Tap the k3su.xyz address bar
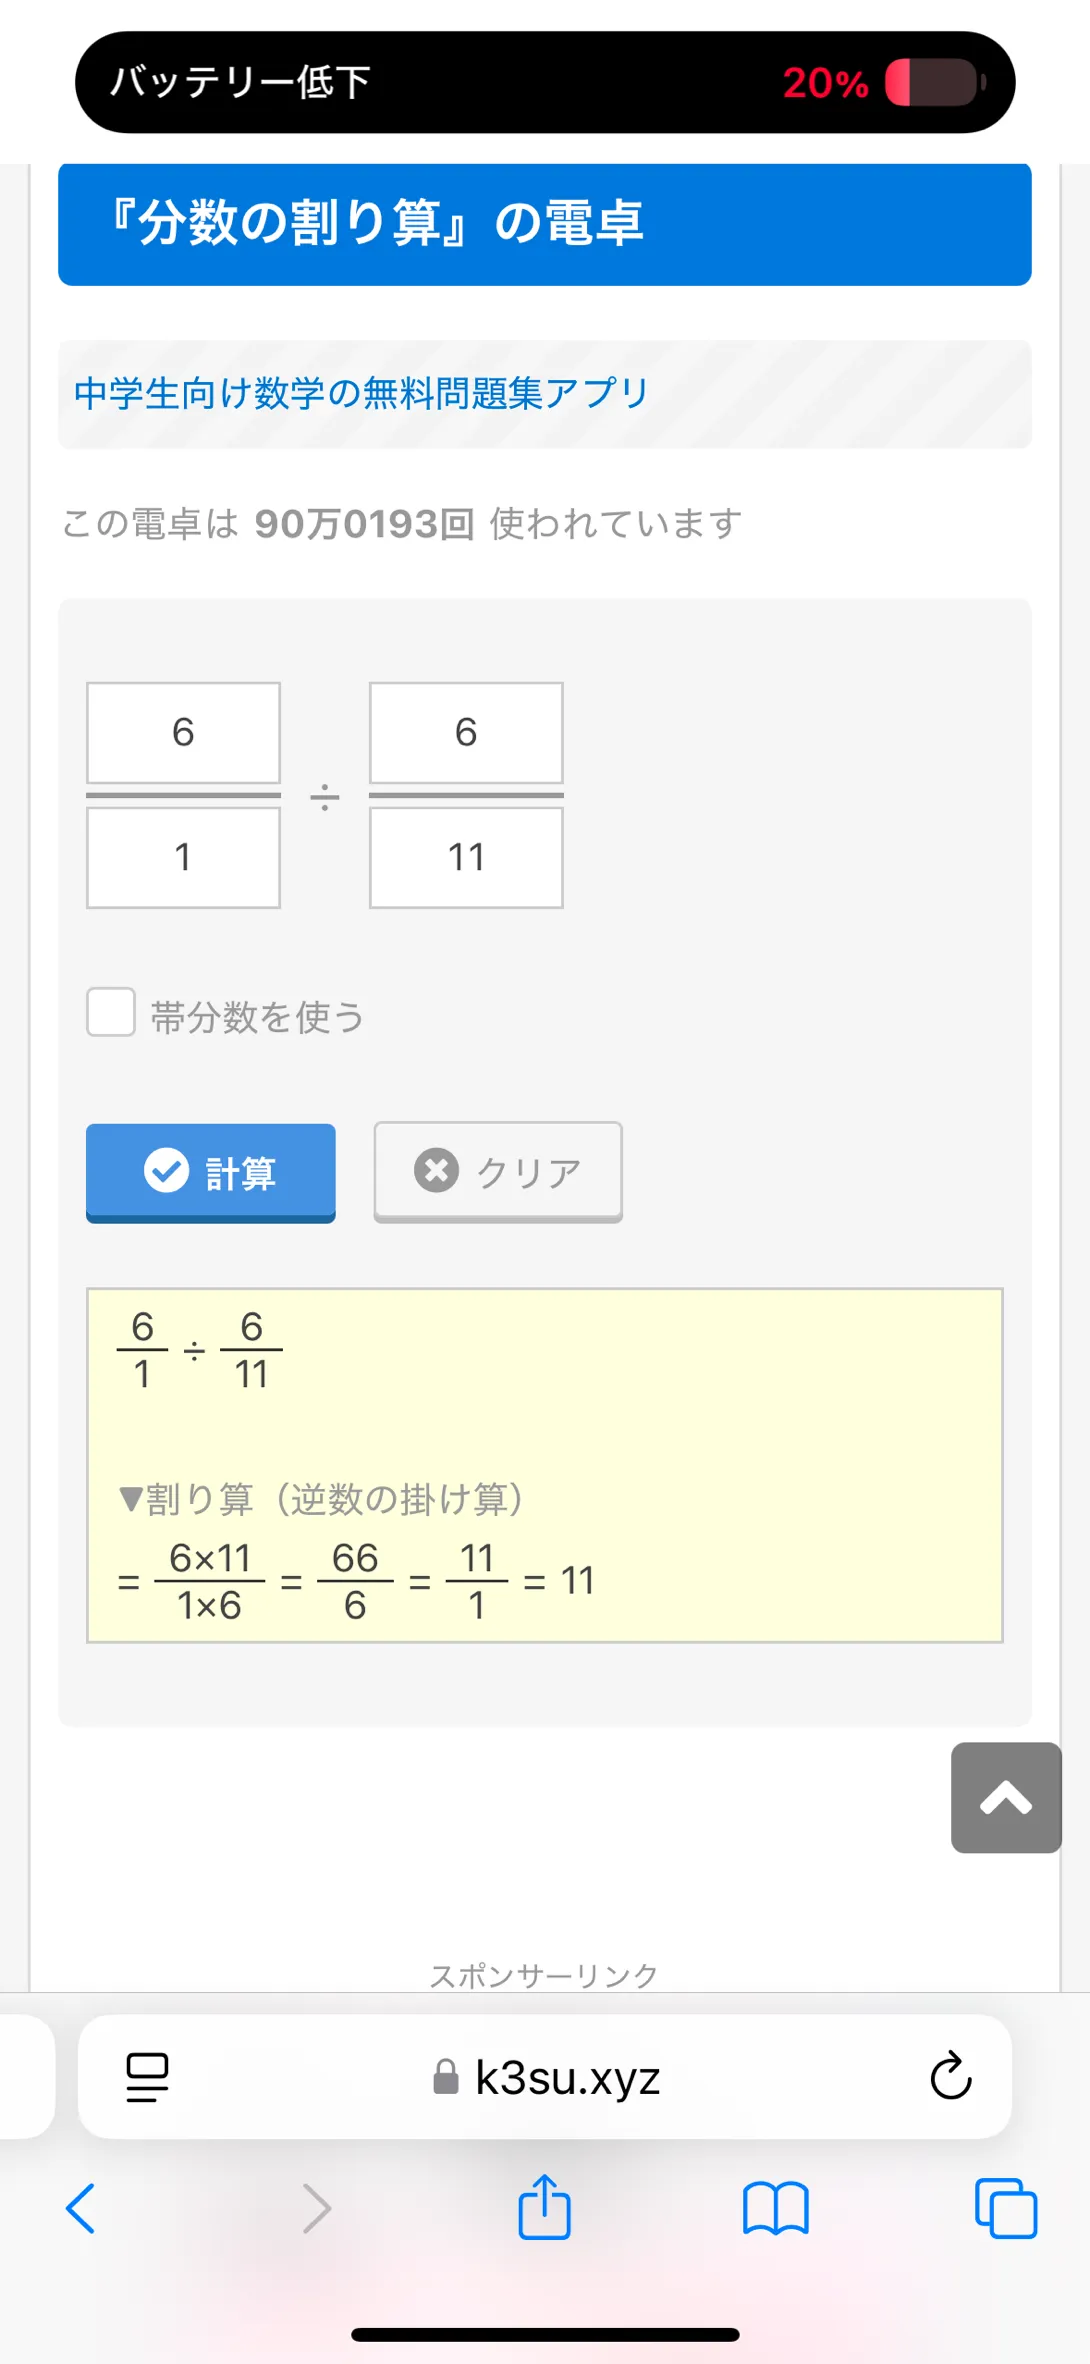 545,2077
